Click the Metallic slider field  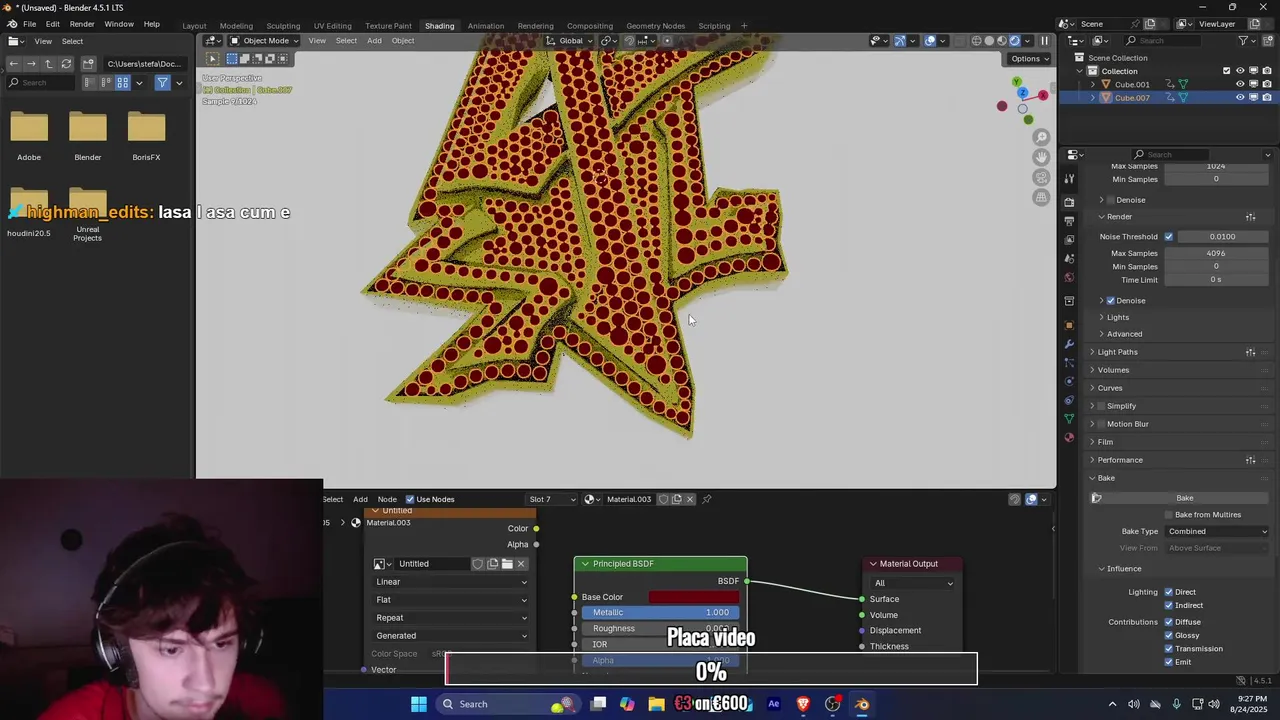pos(661,613)
